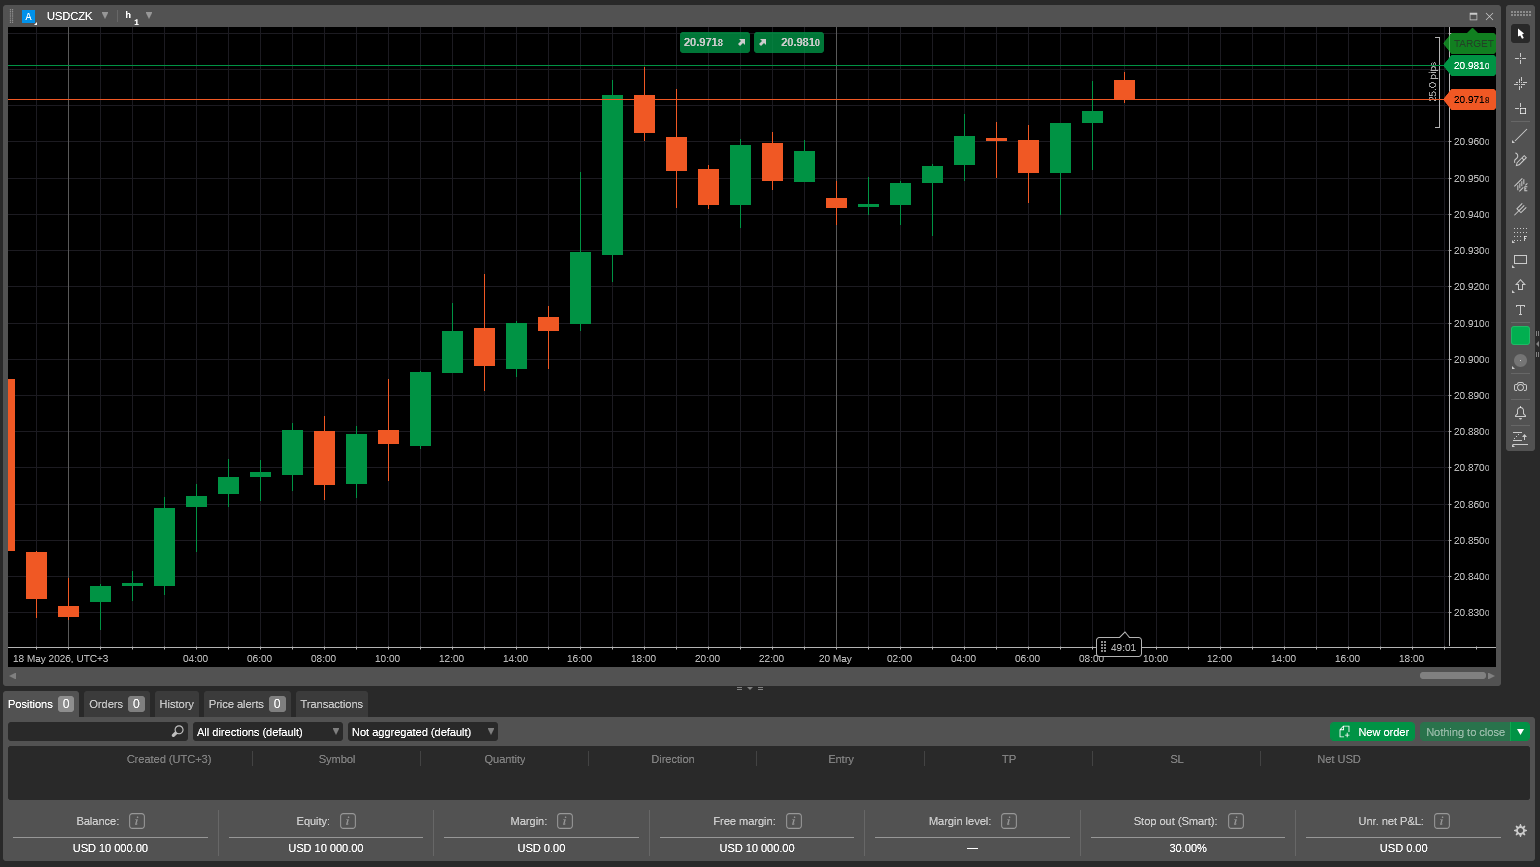Click the Margin info icon

click(x=565, y=821)
